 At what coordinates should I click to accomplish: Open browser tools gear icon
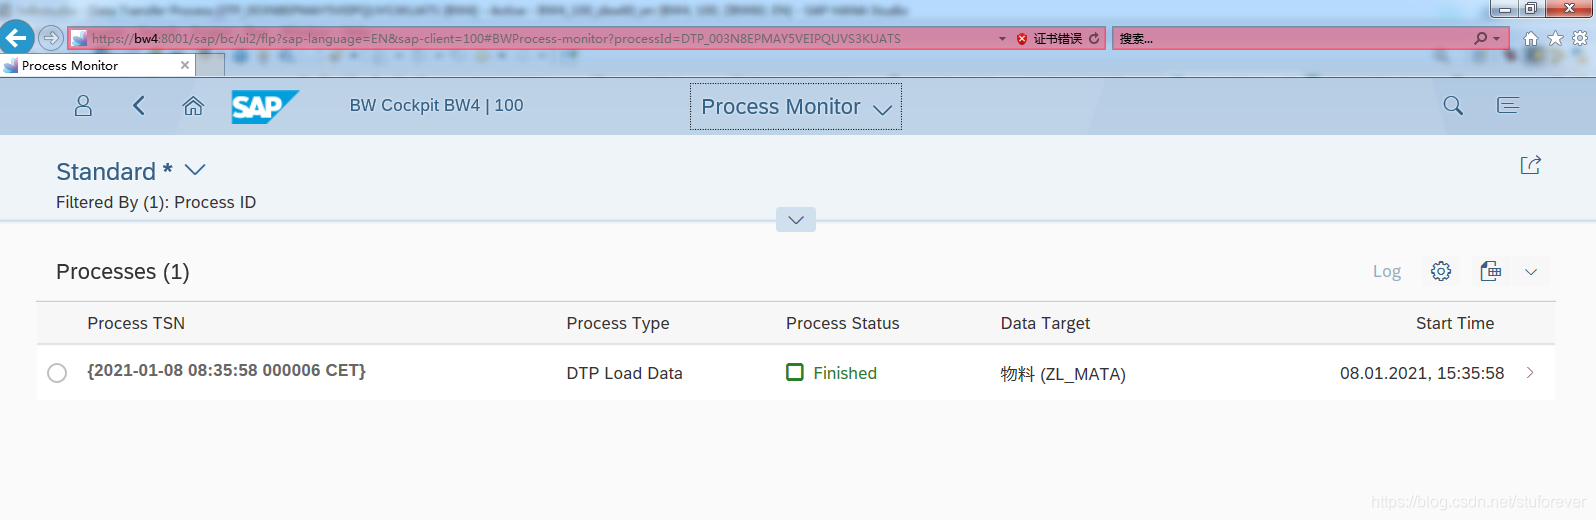click(1580, 38)
